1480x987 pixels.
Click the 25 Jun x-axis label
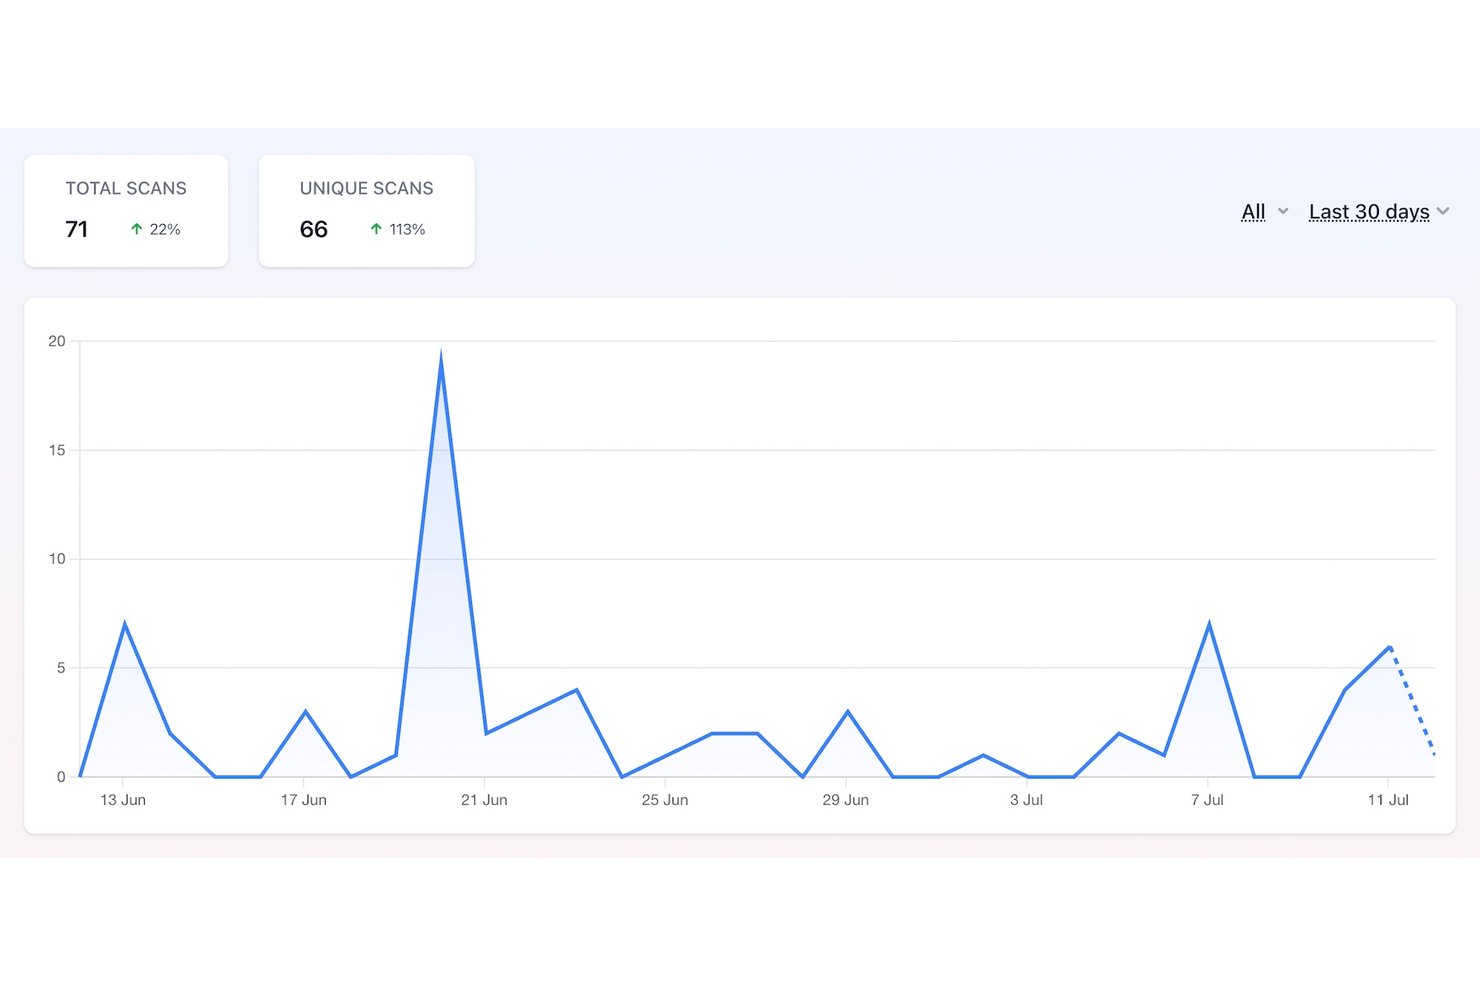coord(665,800)
